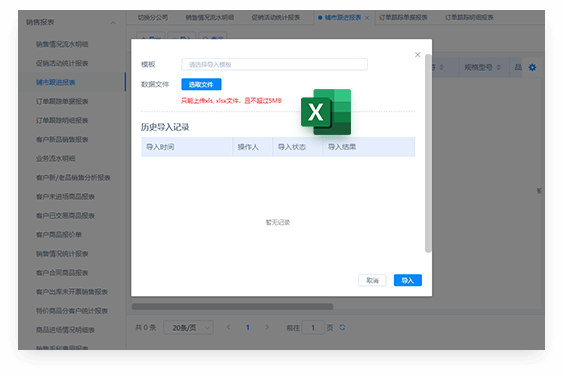
Task: Switch to the 促销活动统计报表 tab
Action: click(275, 17)
